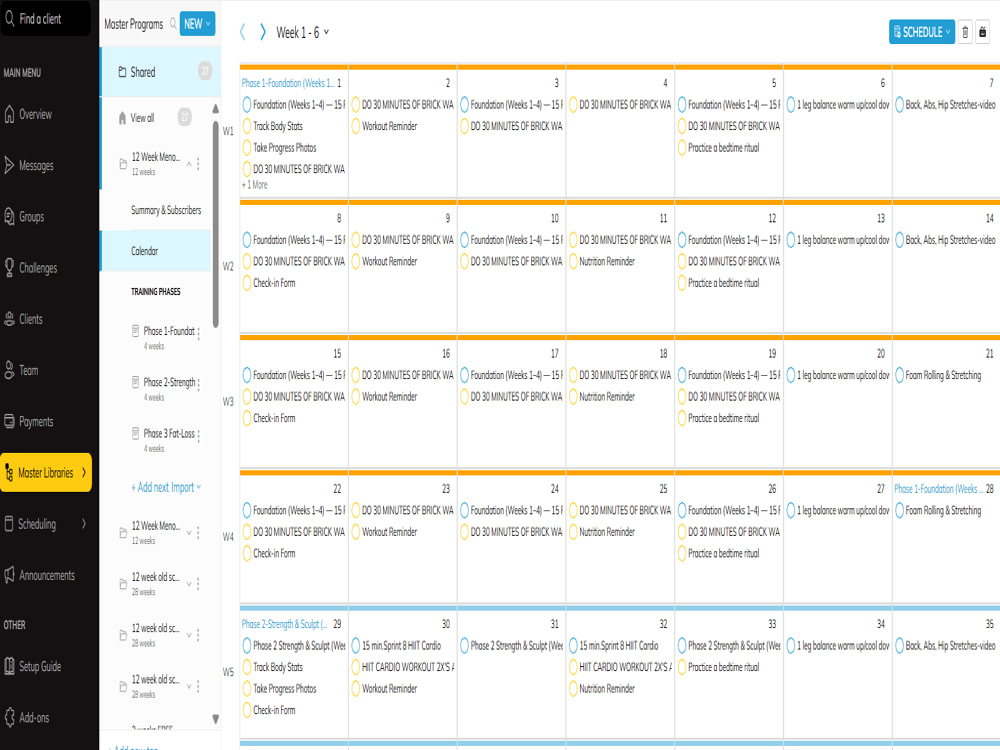The image size is (1000, 750).
Task: Mark Check-in Form circle on day 8
Action: 247,283
